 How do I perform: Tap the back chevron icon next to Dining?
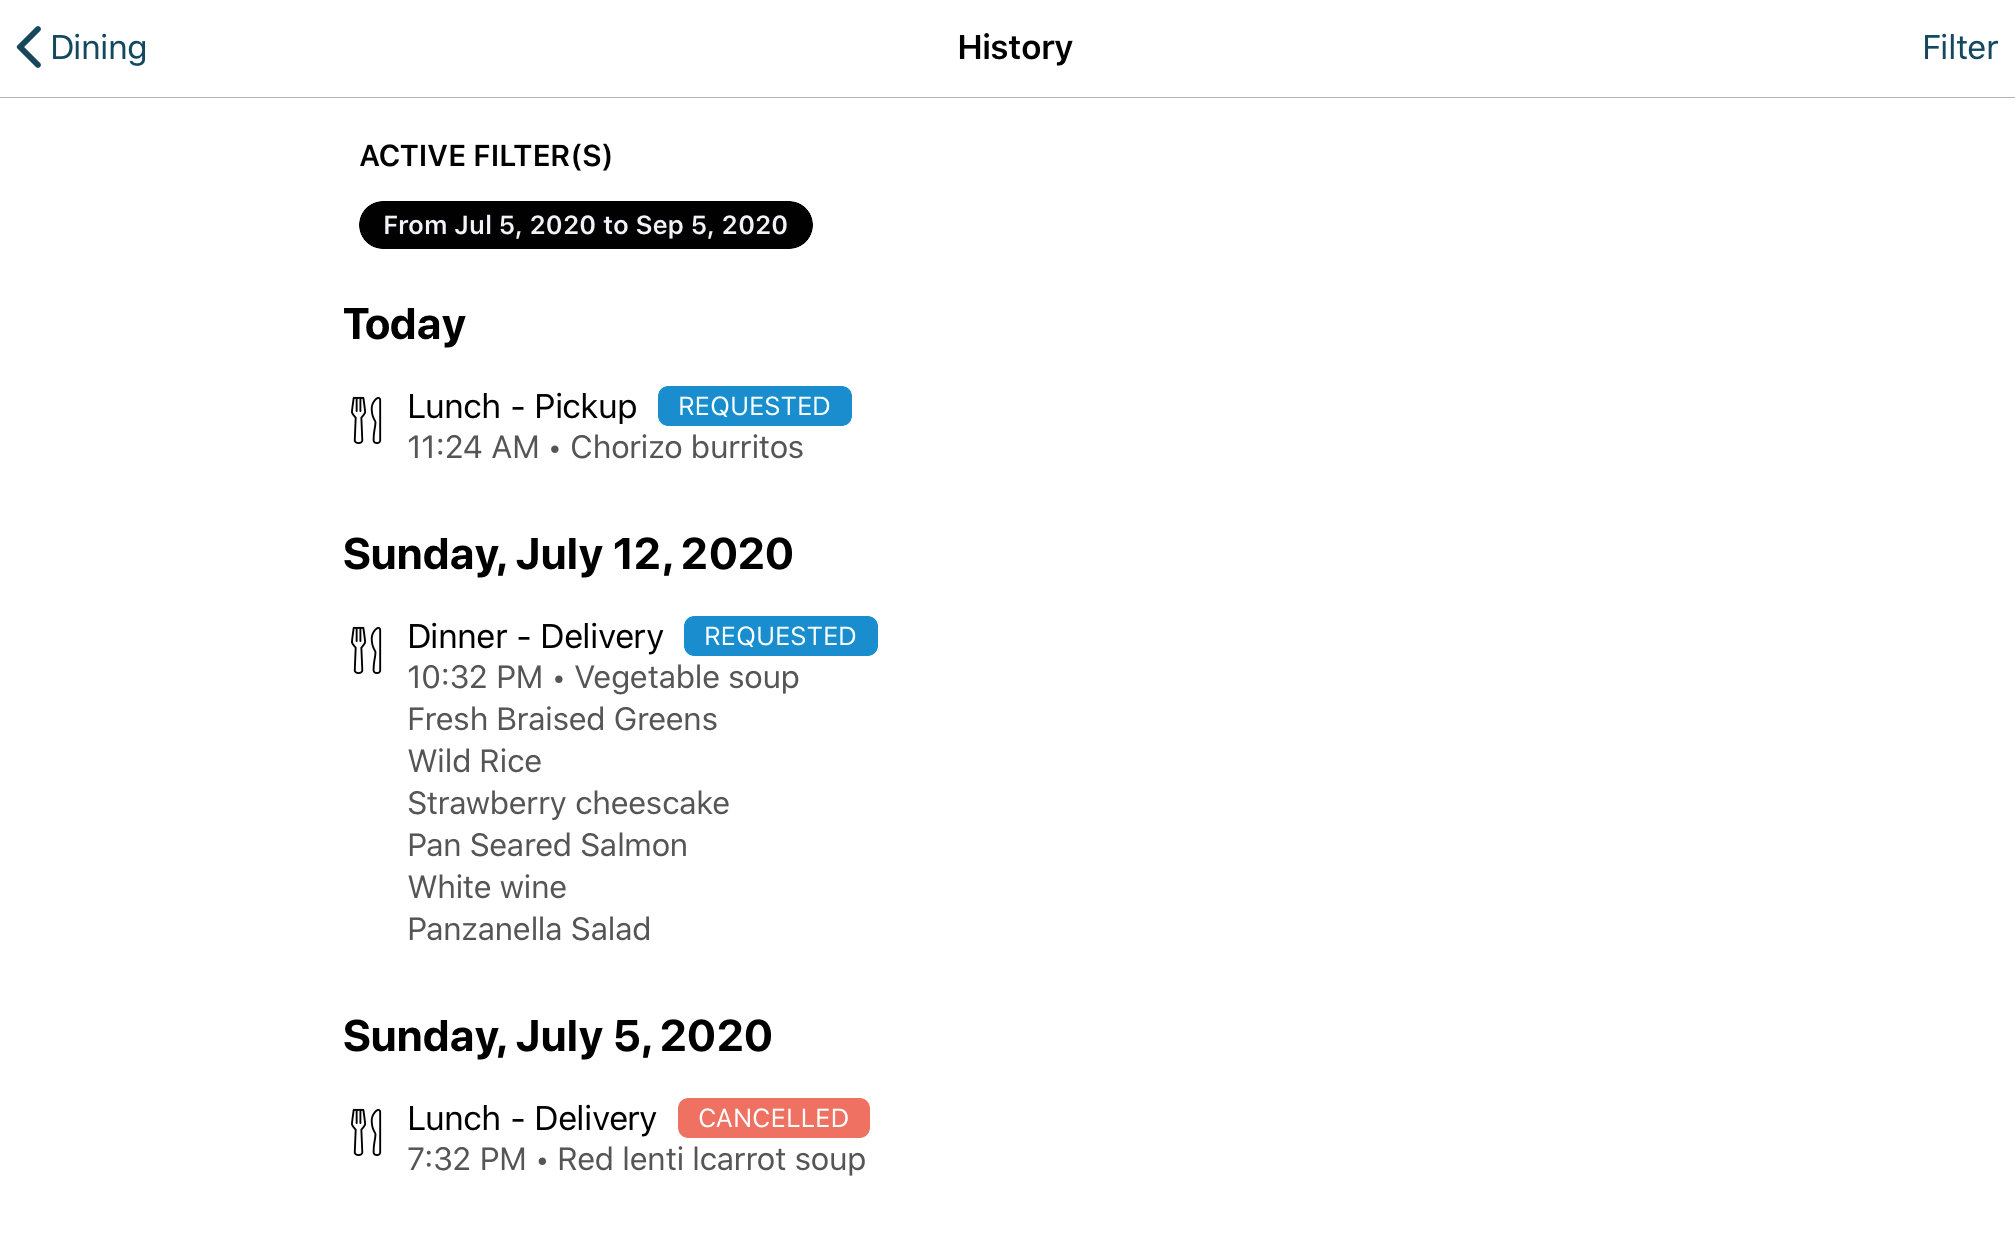tap(30, 47)
